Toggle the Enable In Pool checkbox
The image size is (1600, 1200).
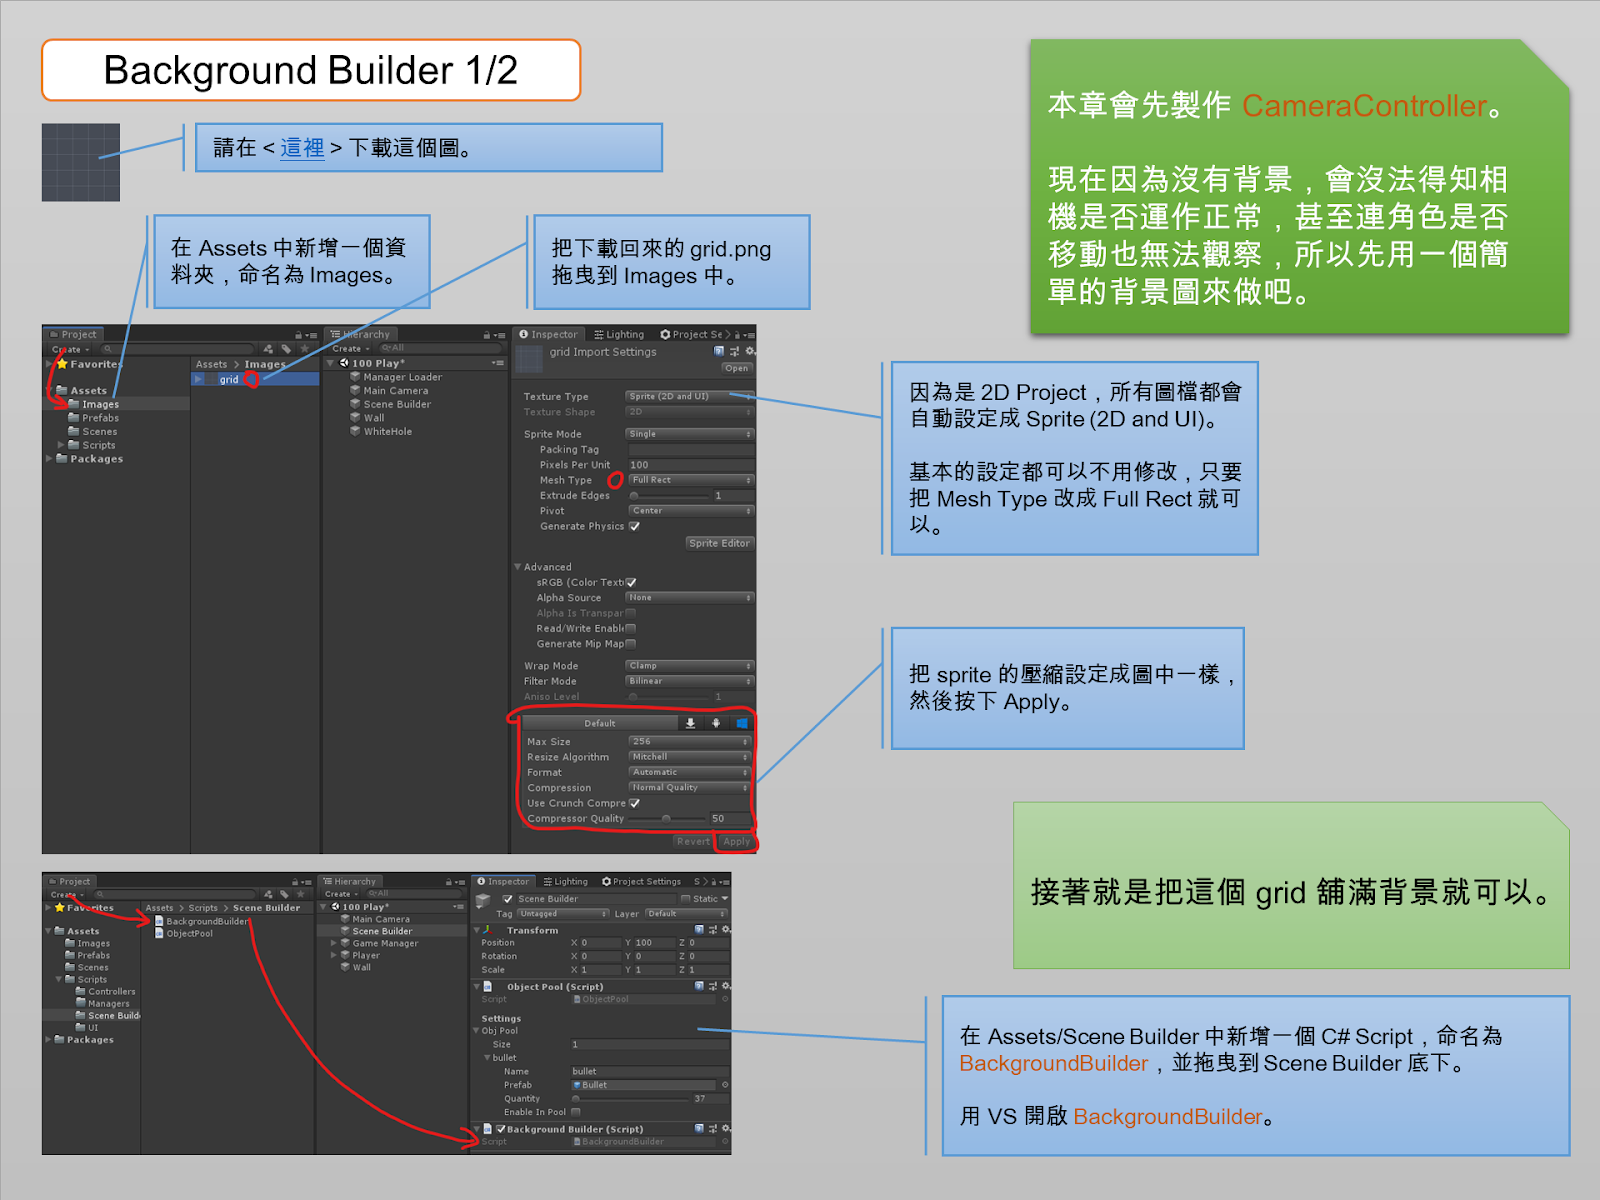pos(576,1112)
